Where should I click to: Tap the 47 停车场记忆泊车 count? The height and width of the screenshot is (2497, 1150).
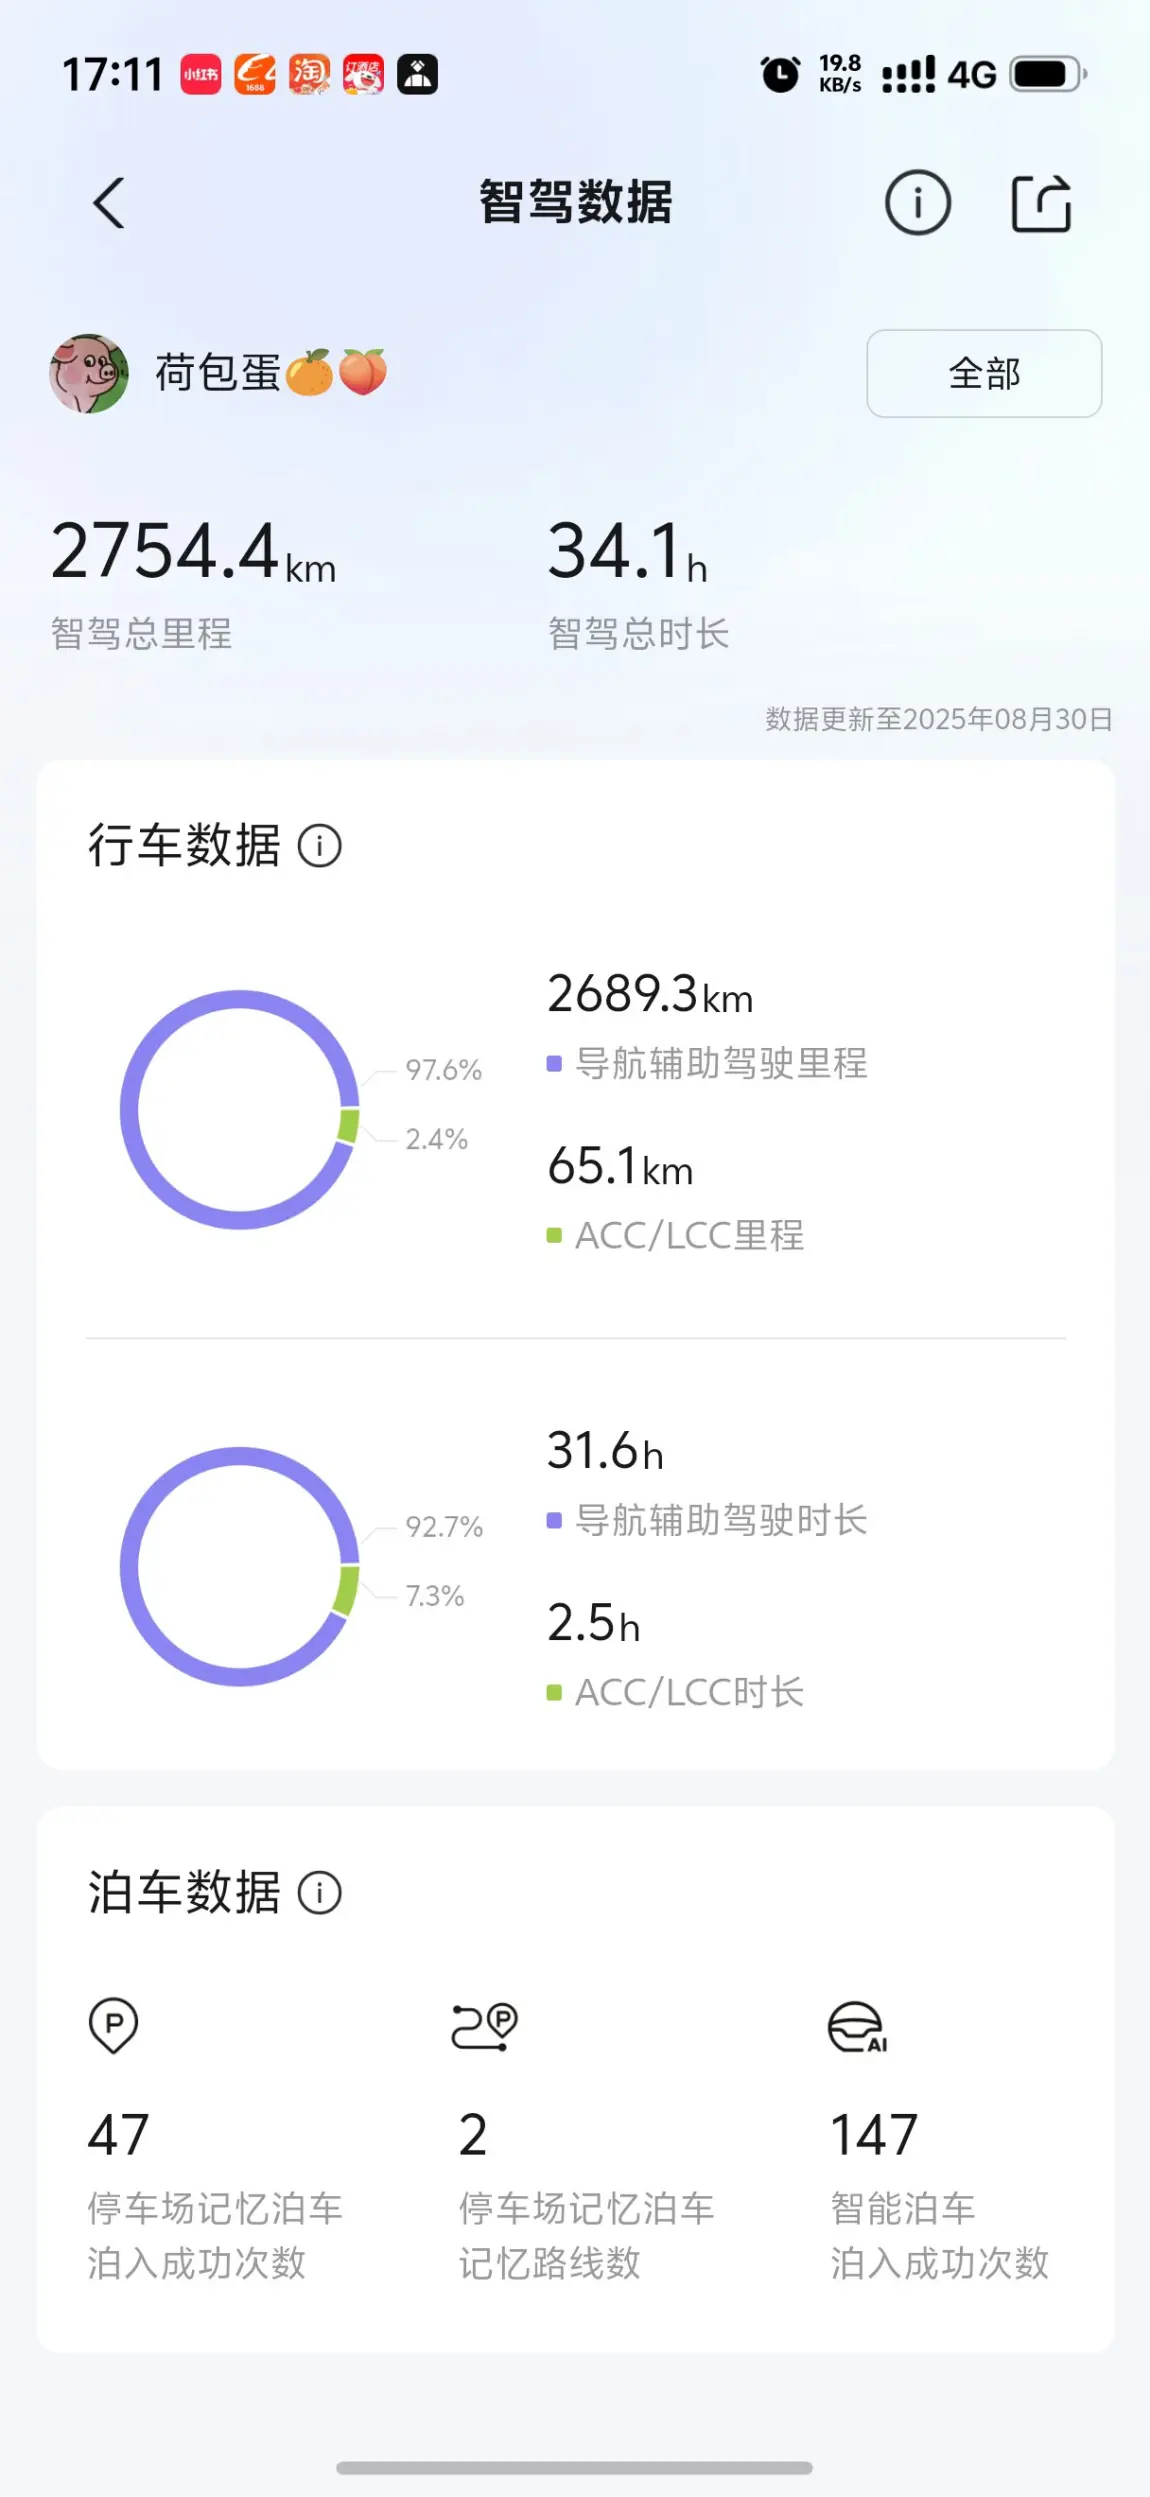(x=118, y=2134)
